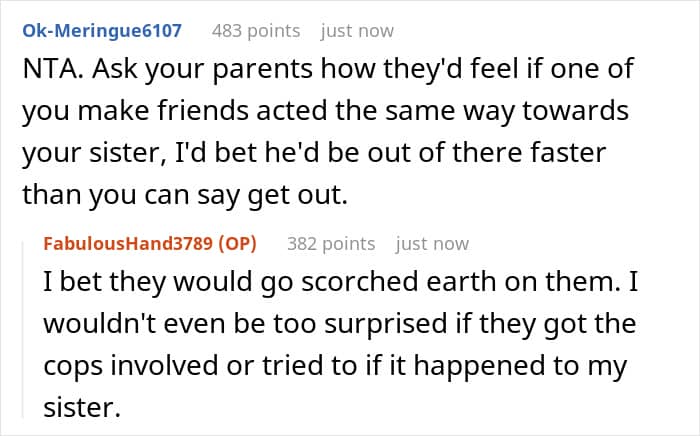Click the text 'than you can say get out.'
The height and width of the screenshot is (436, 700).
point(183,196)
